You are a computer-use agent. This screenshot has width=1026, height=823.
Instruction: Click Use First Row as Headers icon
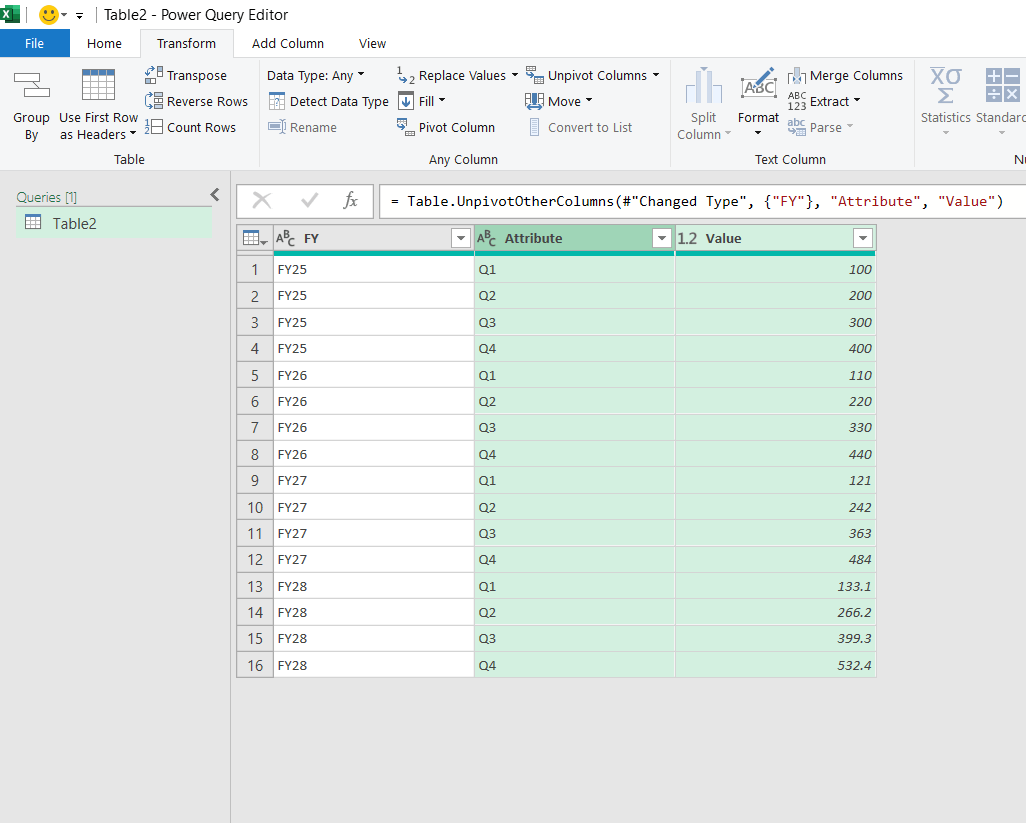[98, 85]
